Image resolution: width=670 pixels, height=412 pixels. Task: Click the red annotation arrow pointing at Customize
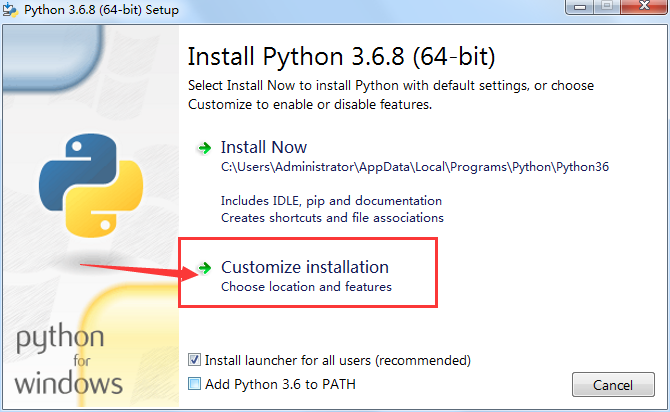(128, 268)
